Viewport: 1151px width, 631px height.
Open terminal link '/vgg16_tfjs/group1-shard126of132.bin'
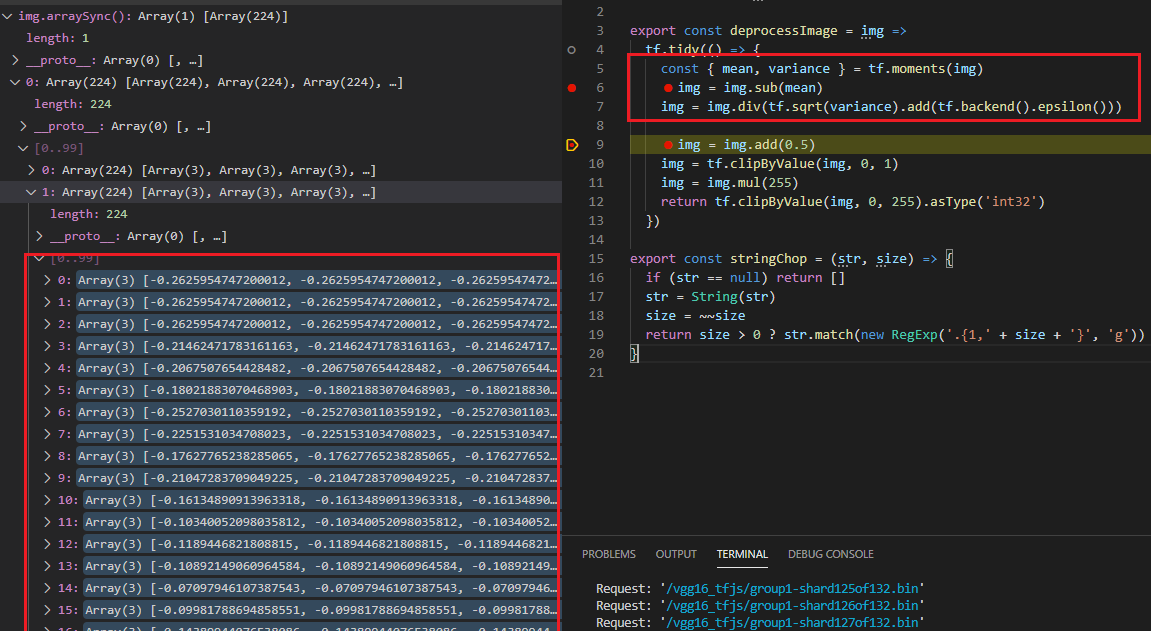[x=792, y=605]
